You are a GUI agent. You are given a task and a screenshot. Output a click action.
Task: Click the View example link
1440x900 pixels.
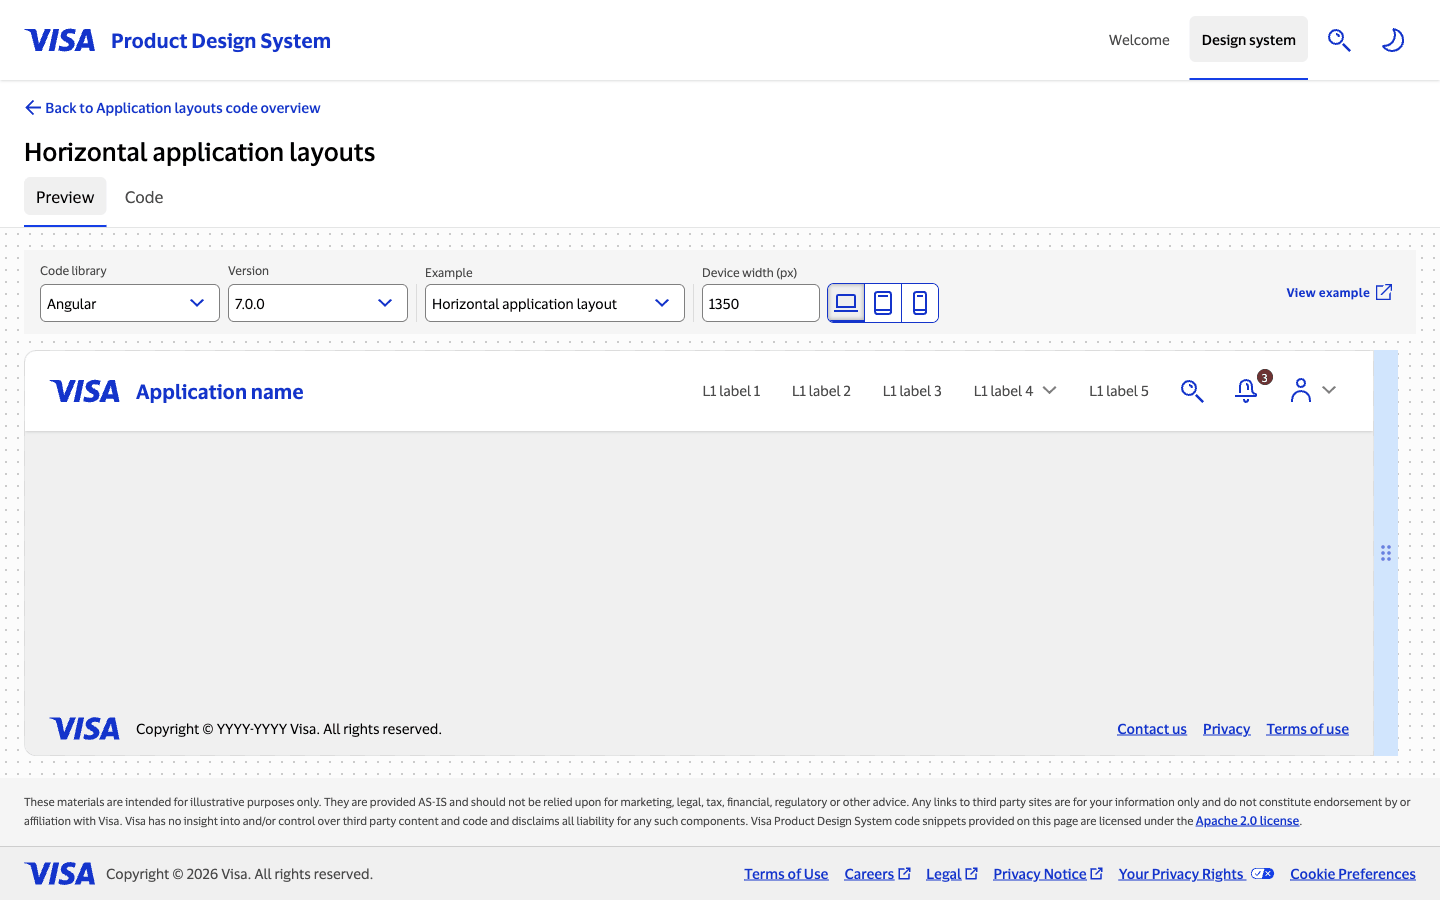tap(1339, 292)
